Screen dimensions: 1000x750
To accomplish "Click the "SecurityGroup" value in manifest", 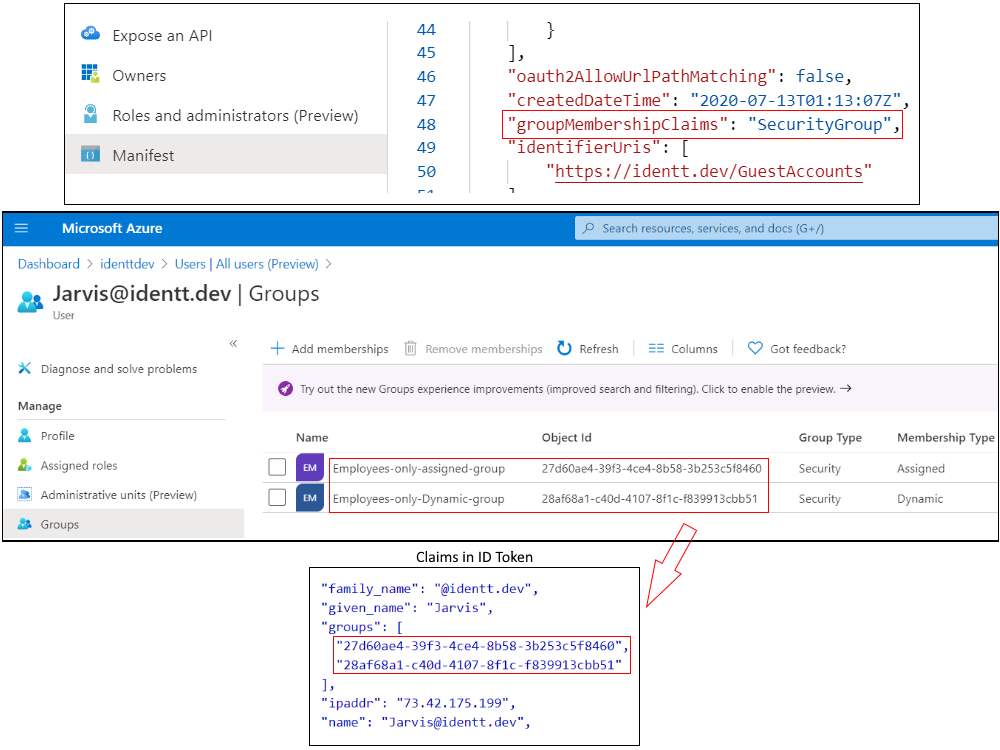I will click(x=820, y=124).
